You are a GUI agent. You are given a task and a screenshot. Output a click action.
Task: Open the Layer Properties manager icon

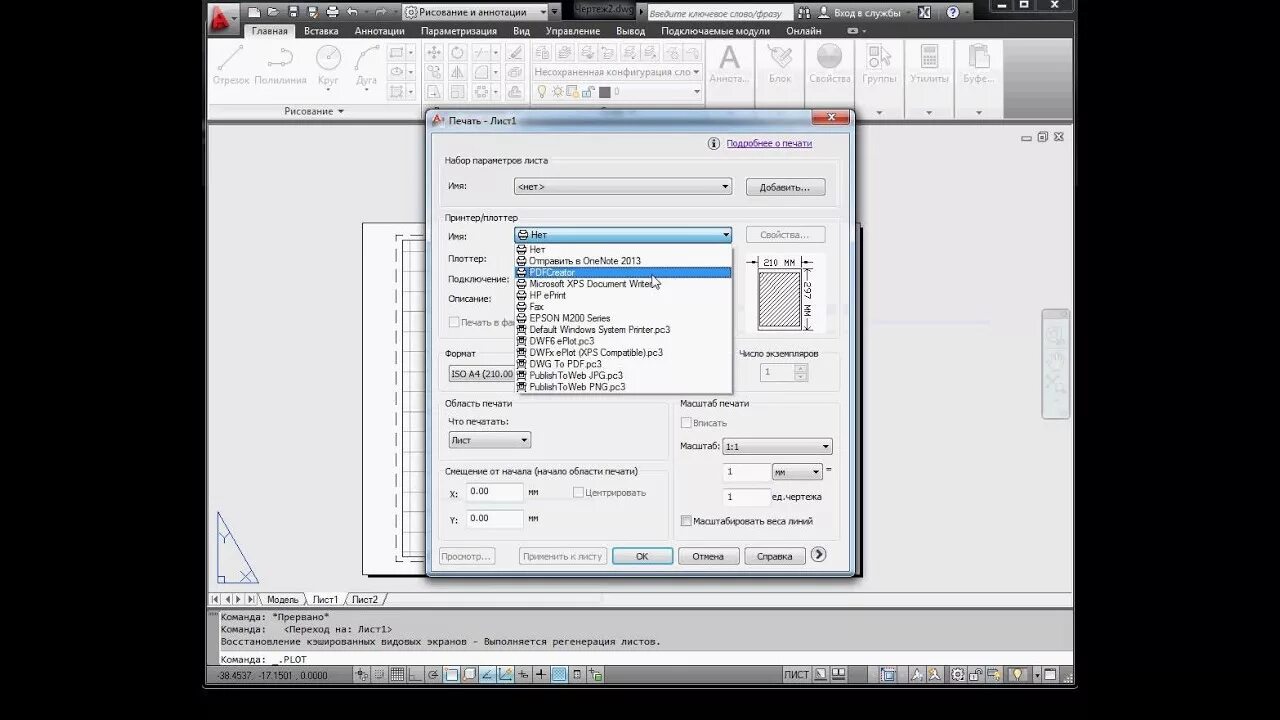pos(544,53)
